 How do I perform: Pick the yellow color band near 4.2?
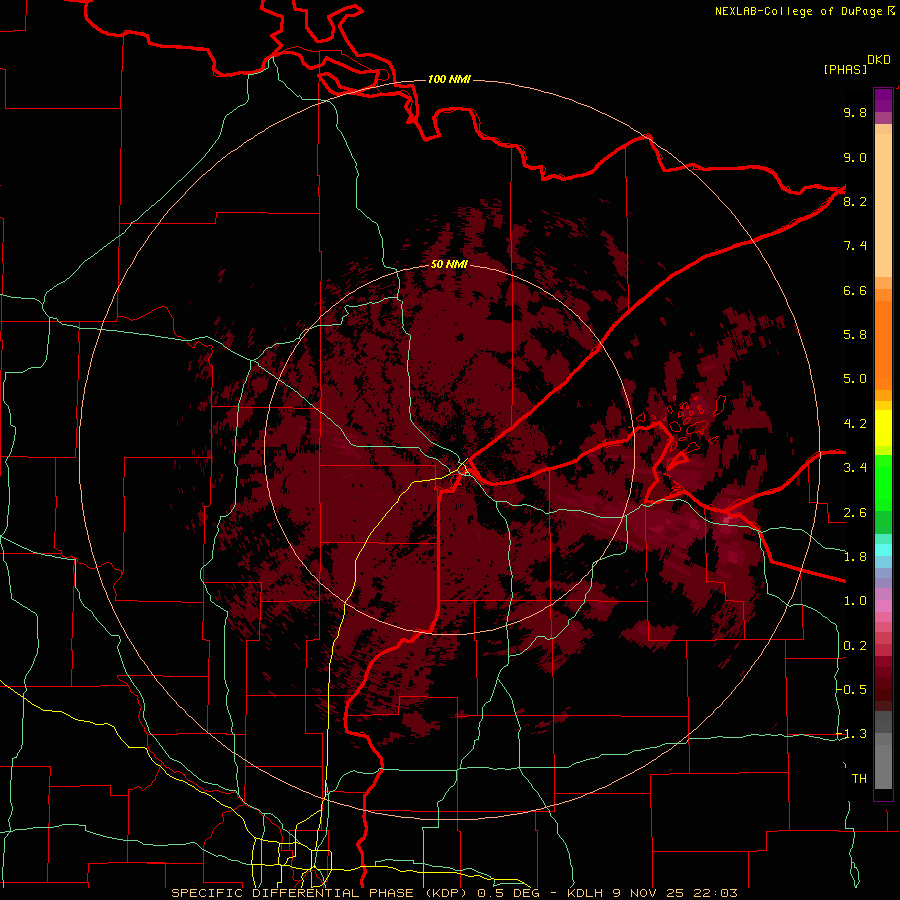pyautogui.click(x=883, y=428)
